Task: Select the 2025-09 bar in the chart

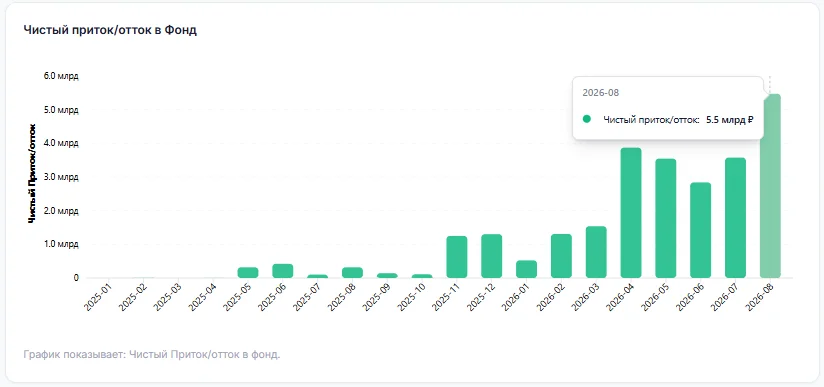Action: [387, 275]
